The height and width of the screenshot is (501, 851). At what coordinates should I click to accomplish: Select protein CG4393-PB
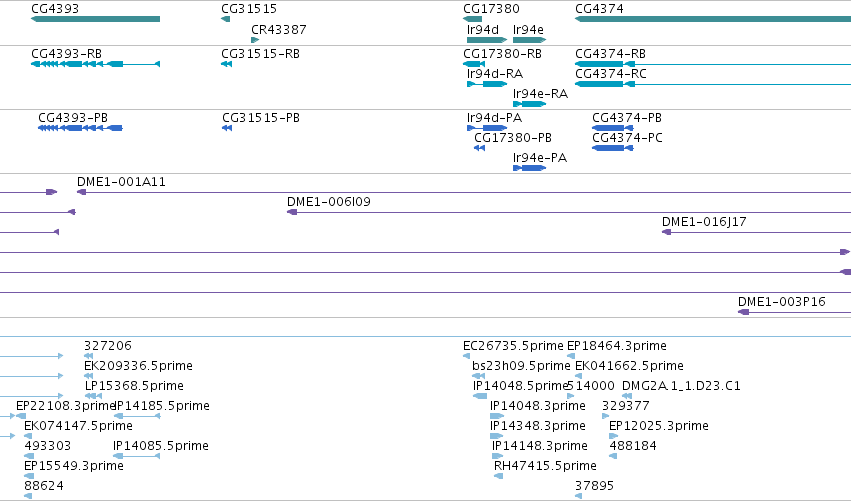pyautogui.click(x=73, y=118)
